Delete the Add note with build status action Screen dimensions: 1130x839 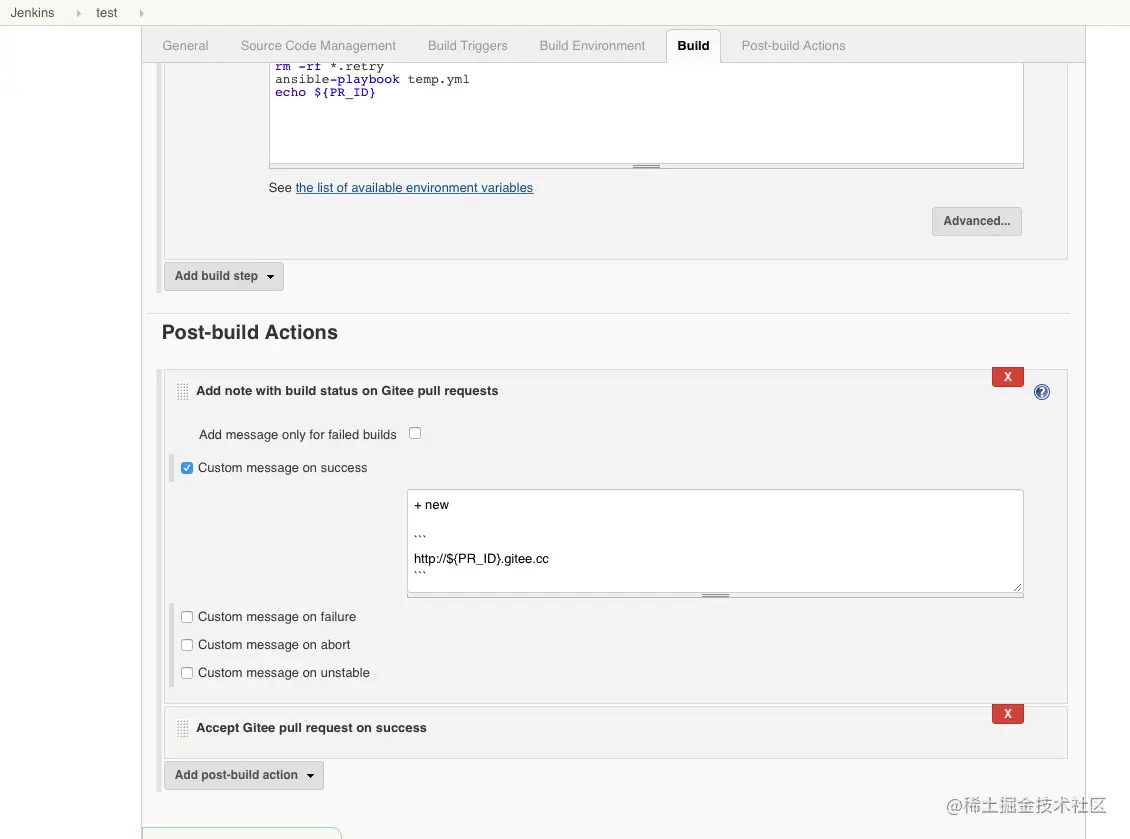[x=1007, y=377]
